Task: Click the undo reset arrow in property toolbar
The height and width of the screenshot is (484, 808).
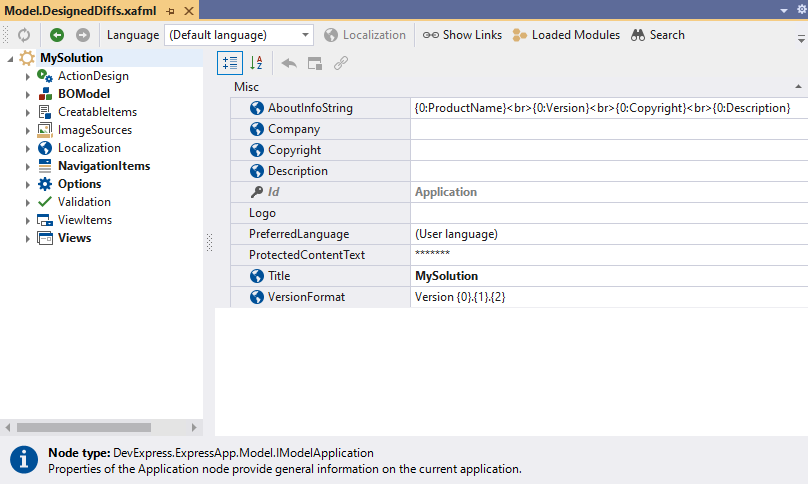Action: (x=289, y=63)
